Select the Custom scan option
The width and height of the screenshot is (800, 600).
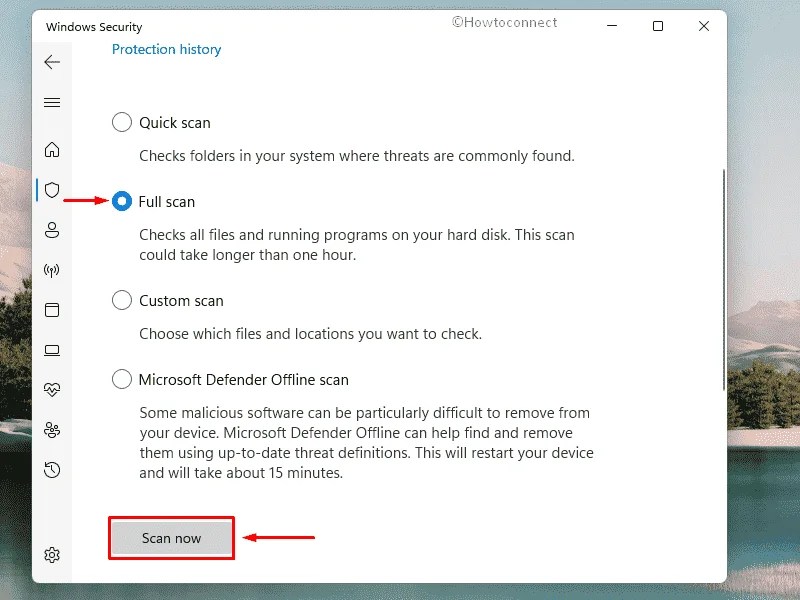tap(121, 299)
